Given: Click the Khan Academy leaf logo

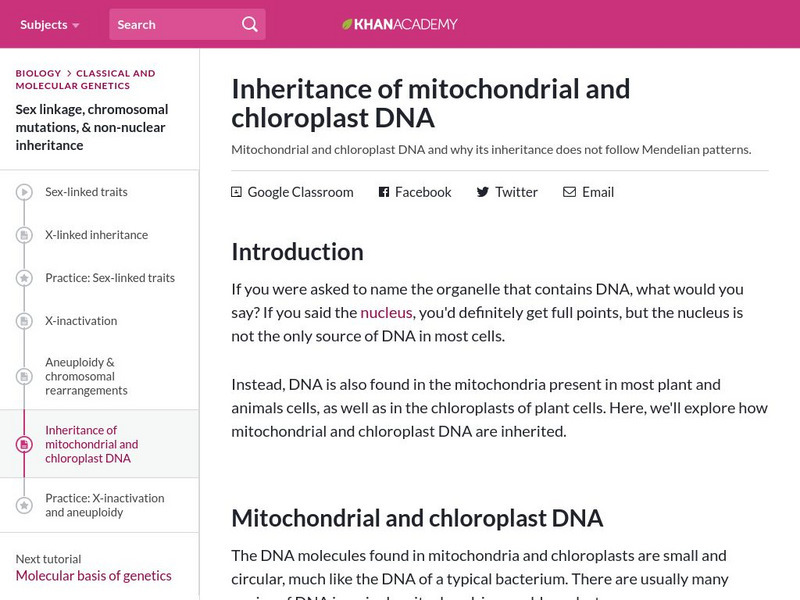Looking at the screenshot, I should [347, 24].
